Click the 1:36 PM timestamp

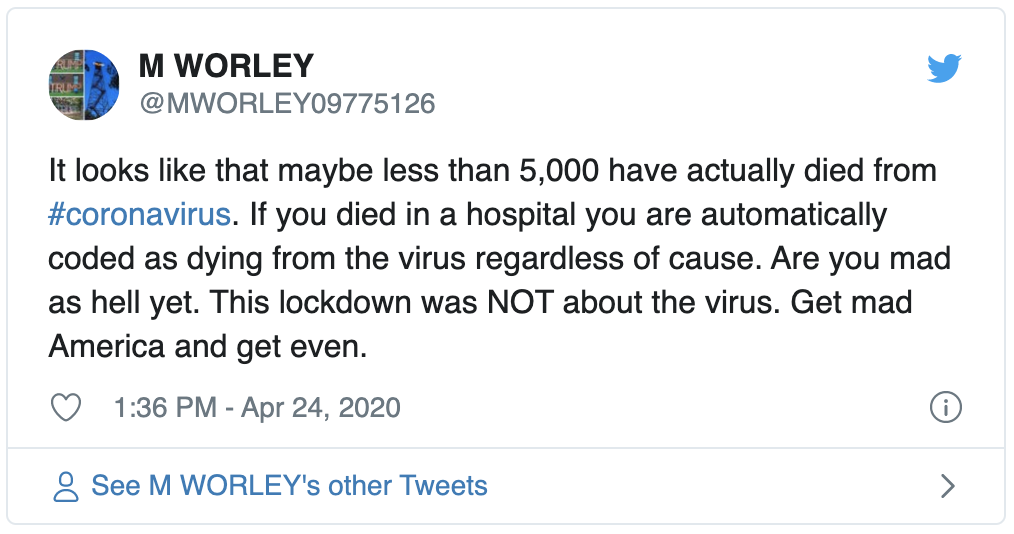click(165, 407)
